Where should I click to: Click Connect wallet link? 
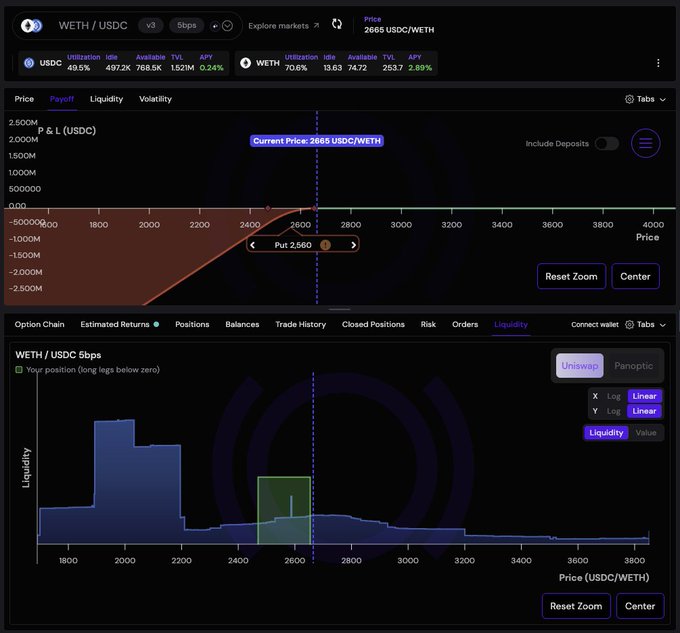coord(595,325)
